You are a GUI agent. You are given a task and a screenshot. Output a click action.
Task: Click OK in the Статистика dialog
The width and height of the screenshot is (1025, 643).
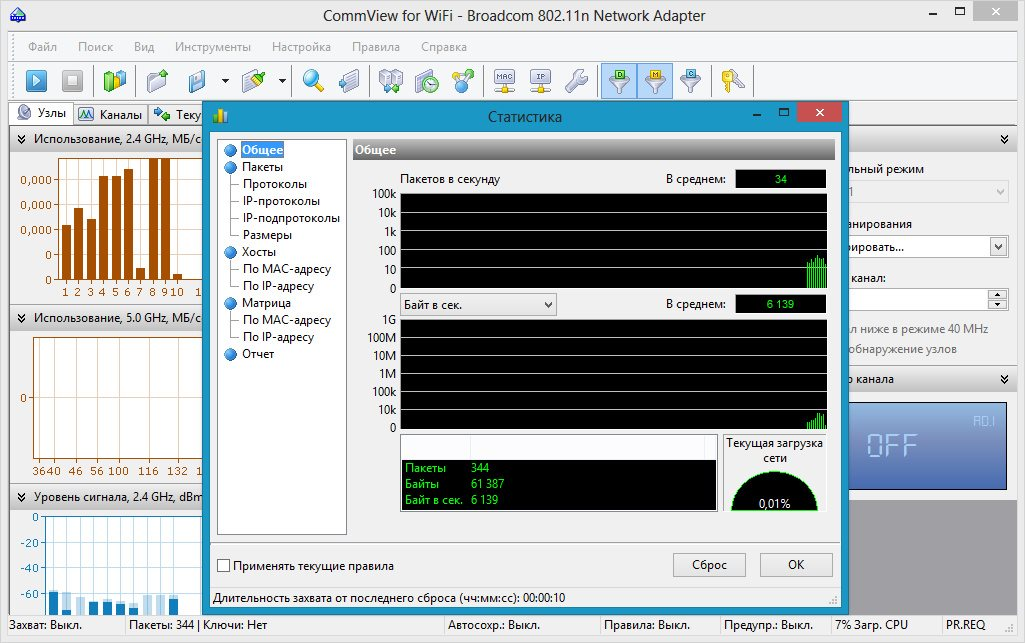coord(795,565)
